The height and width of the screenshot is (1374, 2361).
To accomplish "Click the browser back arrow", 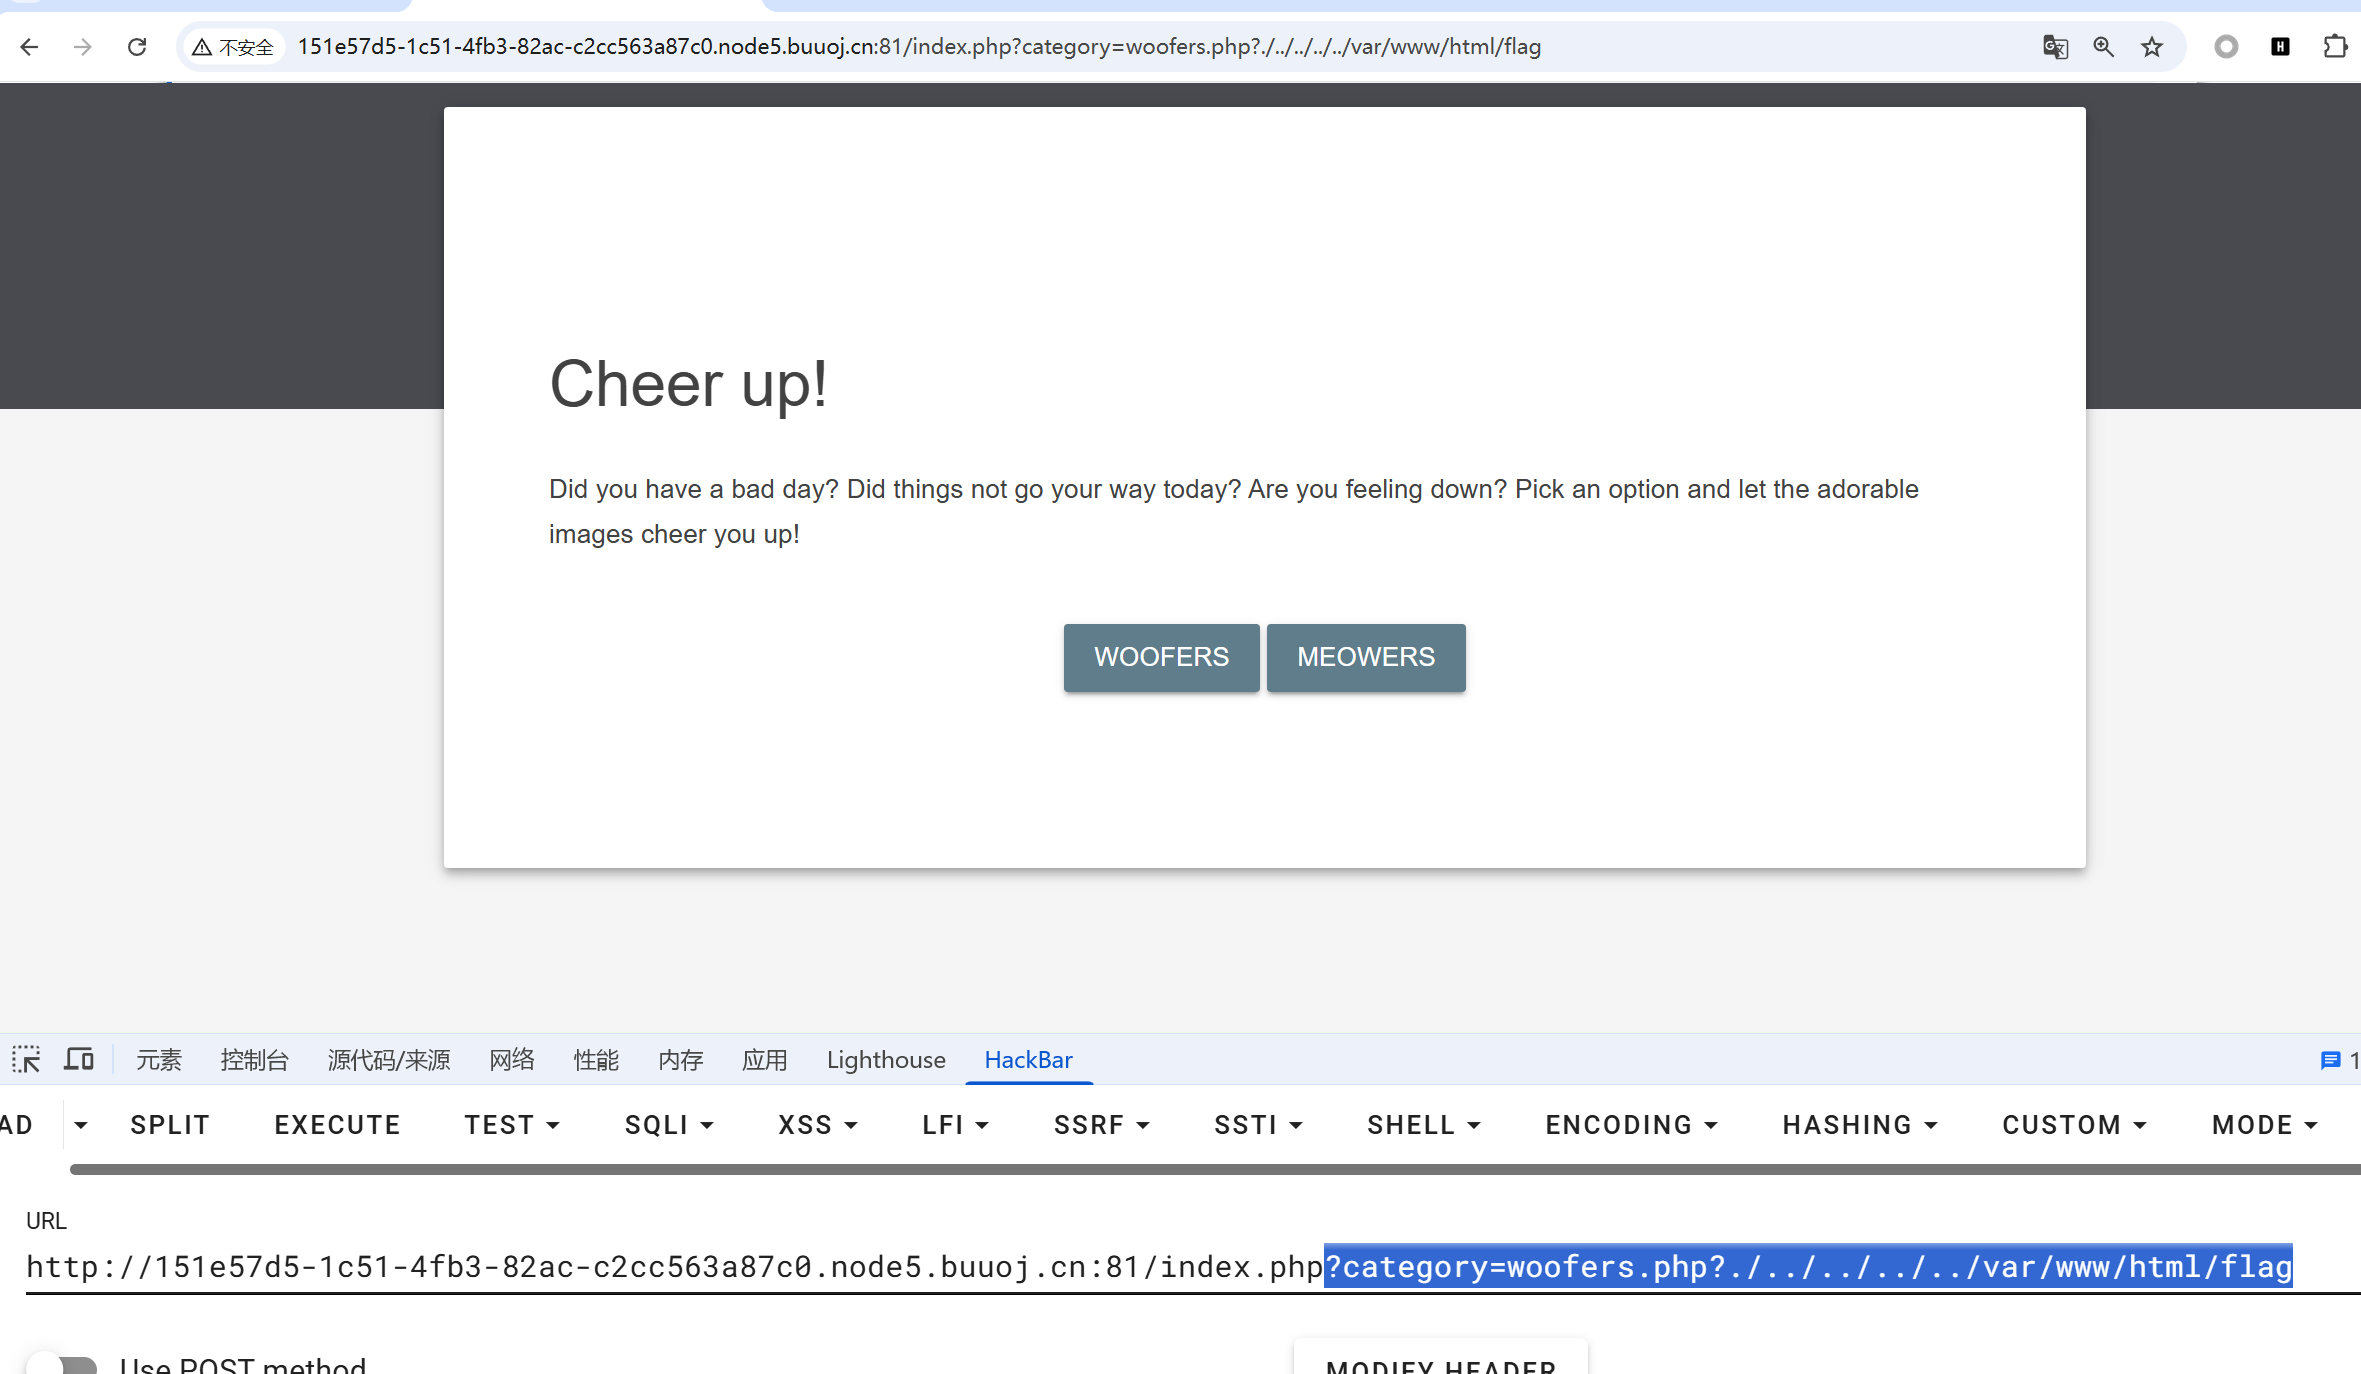I will pos(29,47).
